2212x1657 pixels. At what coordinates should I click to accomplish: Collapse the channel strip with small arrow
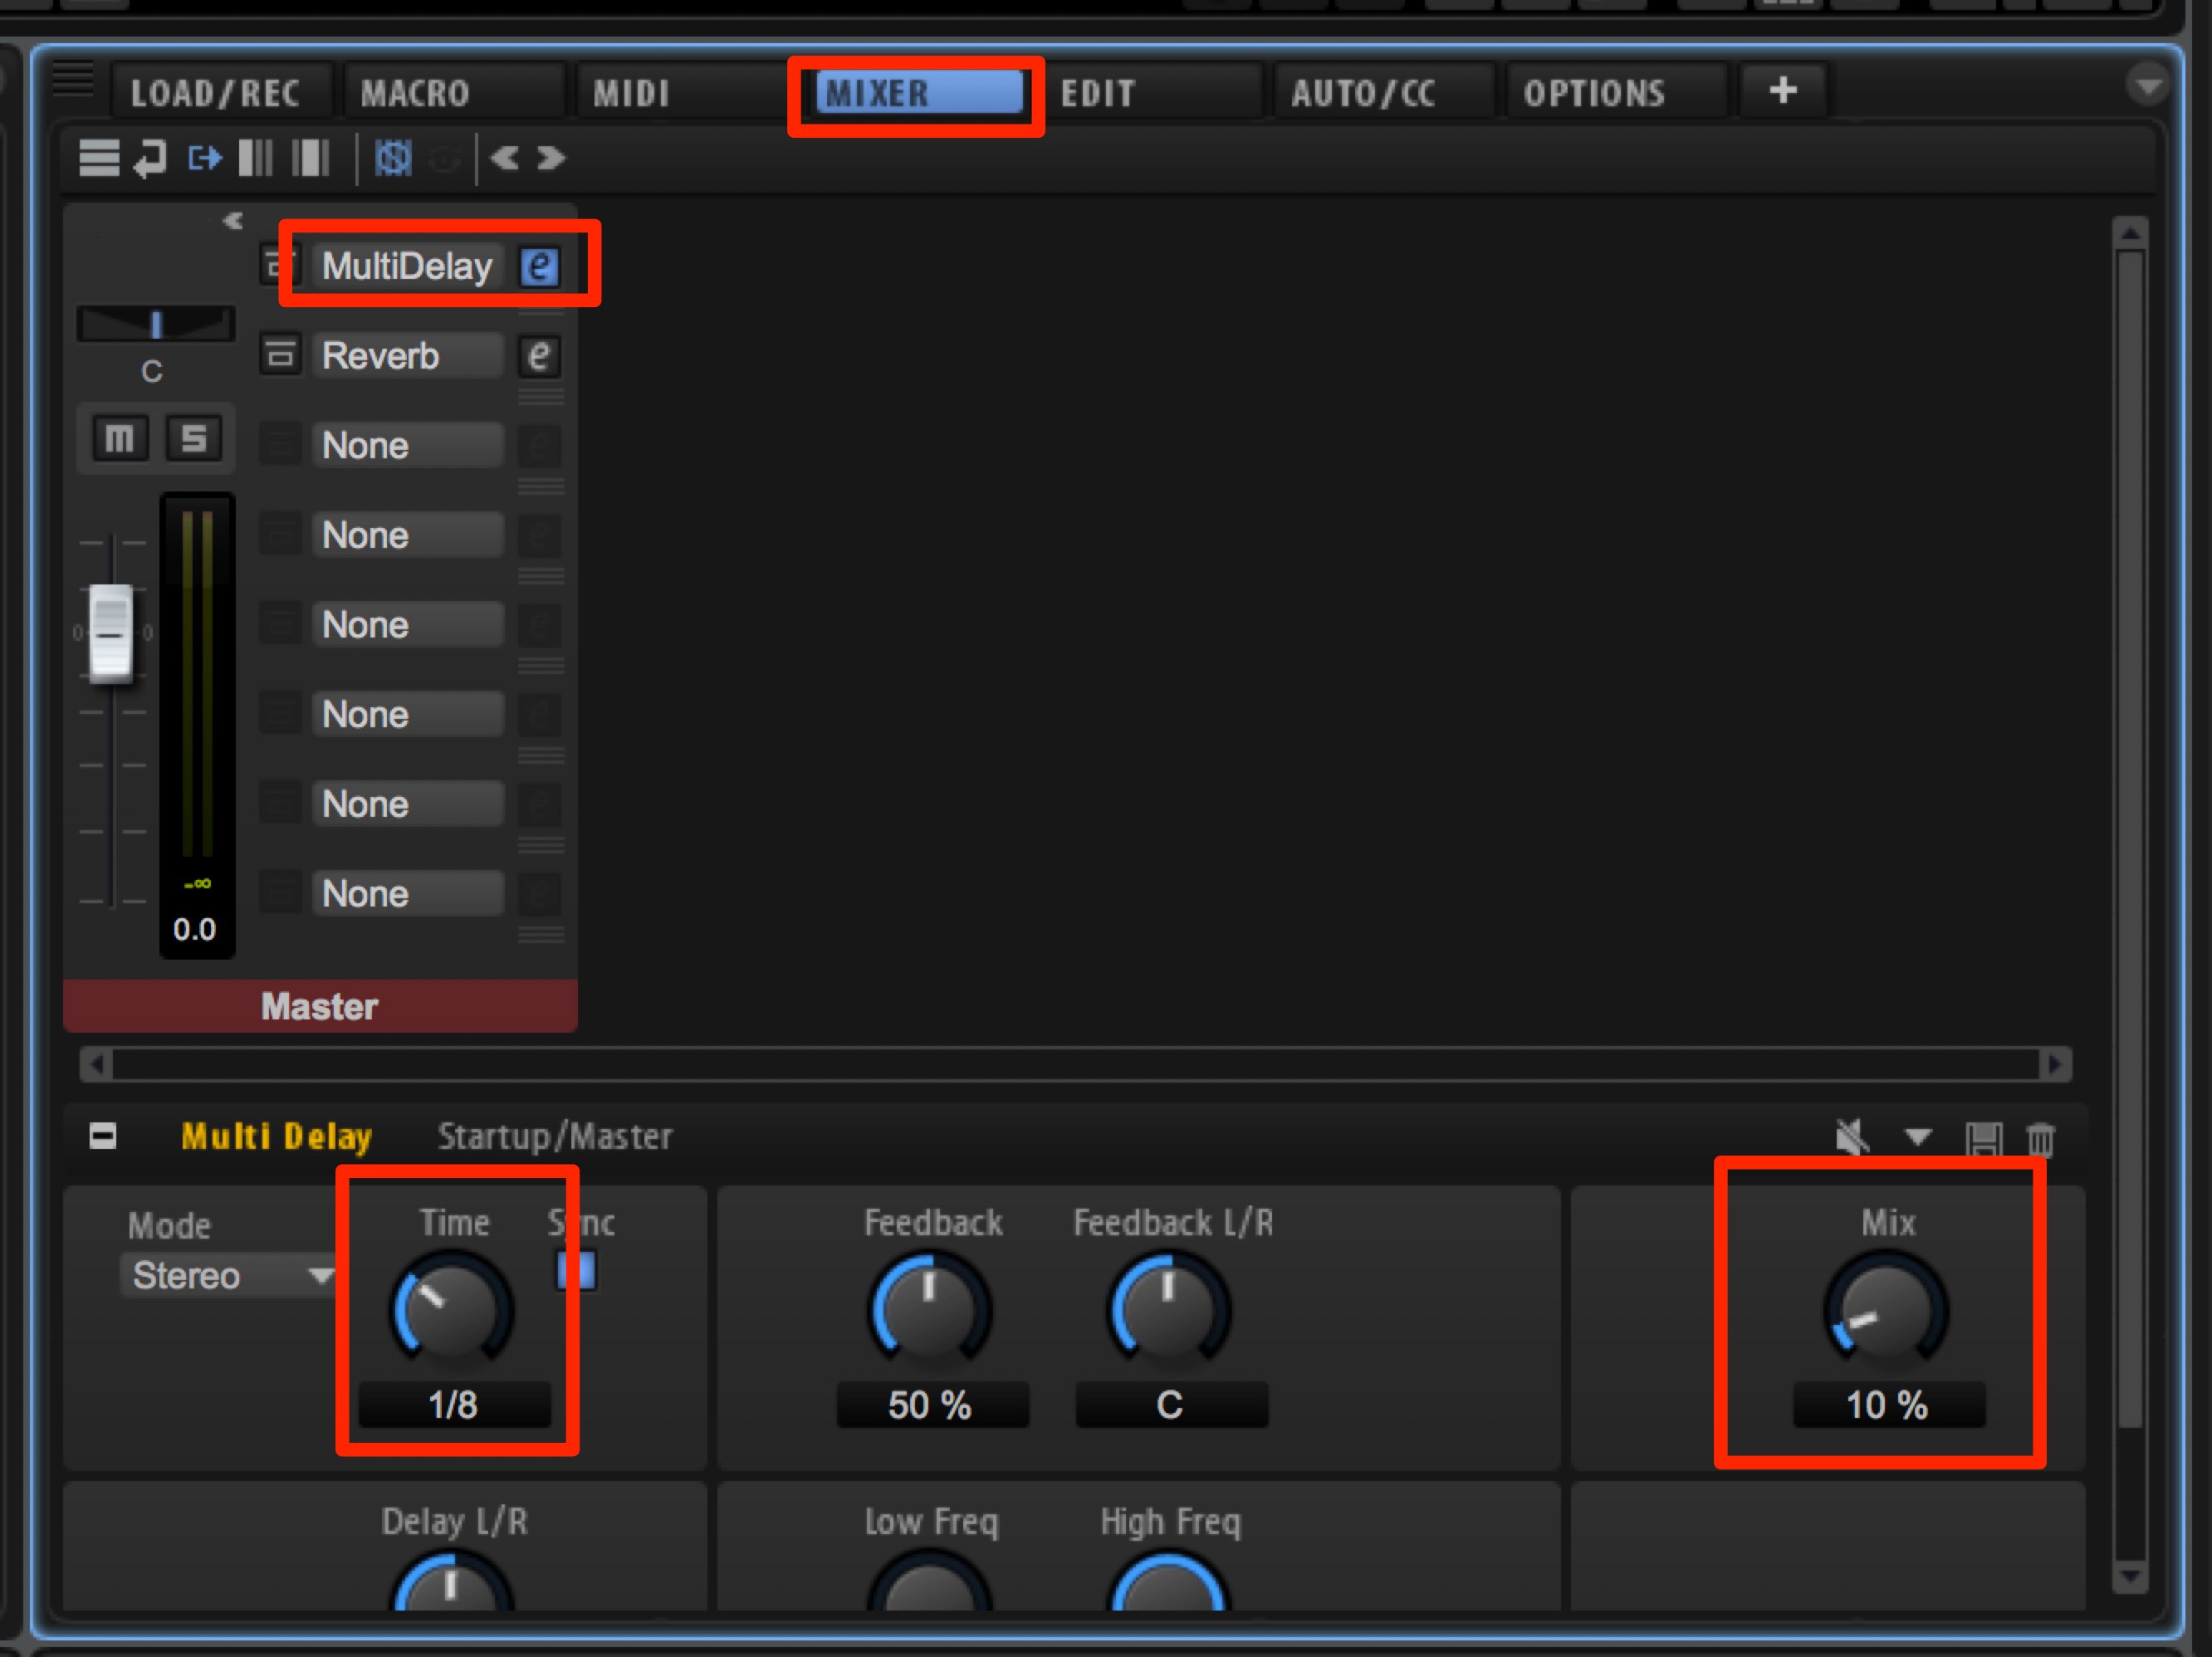tap(233, 221)
